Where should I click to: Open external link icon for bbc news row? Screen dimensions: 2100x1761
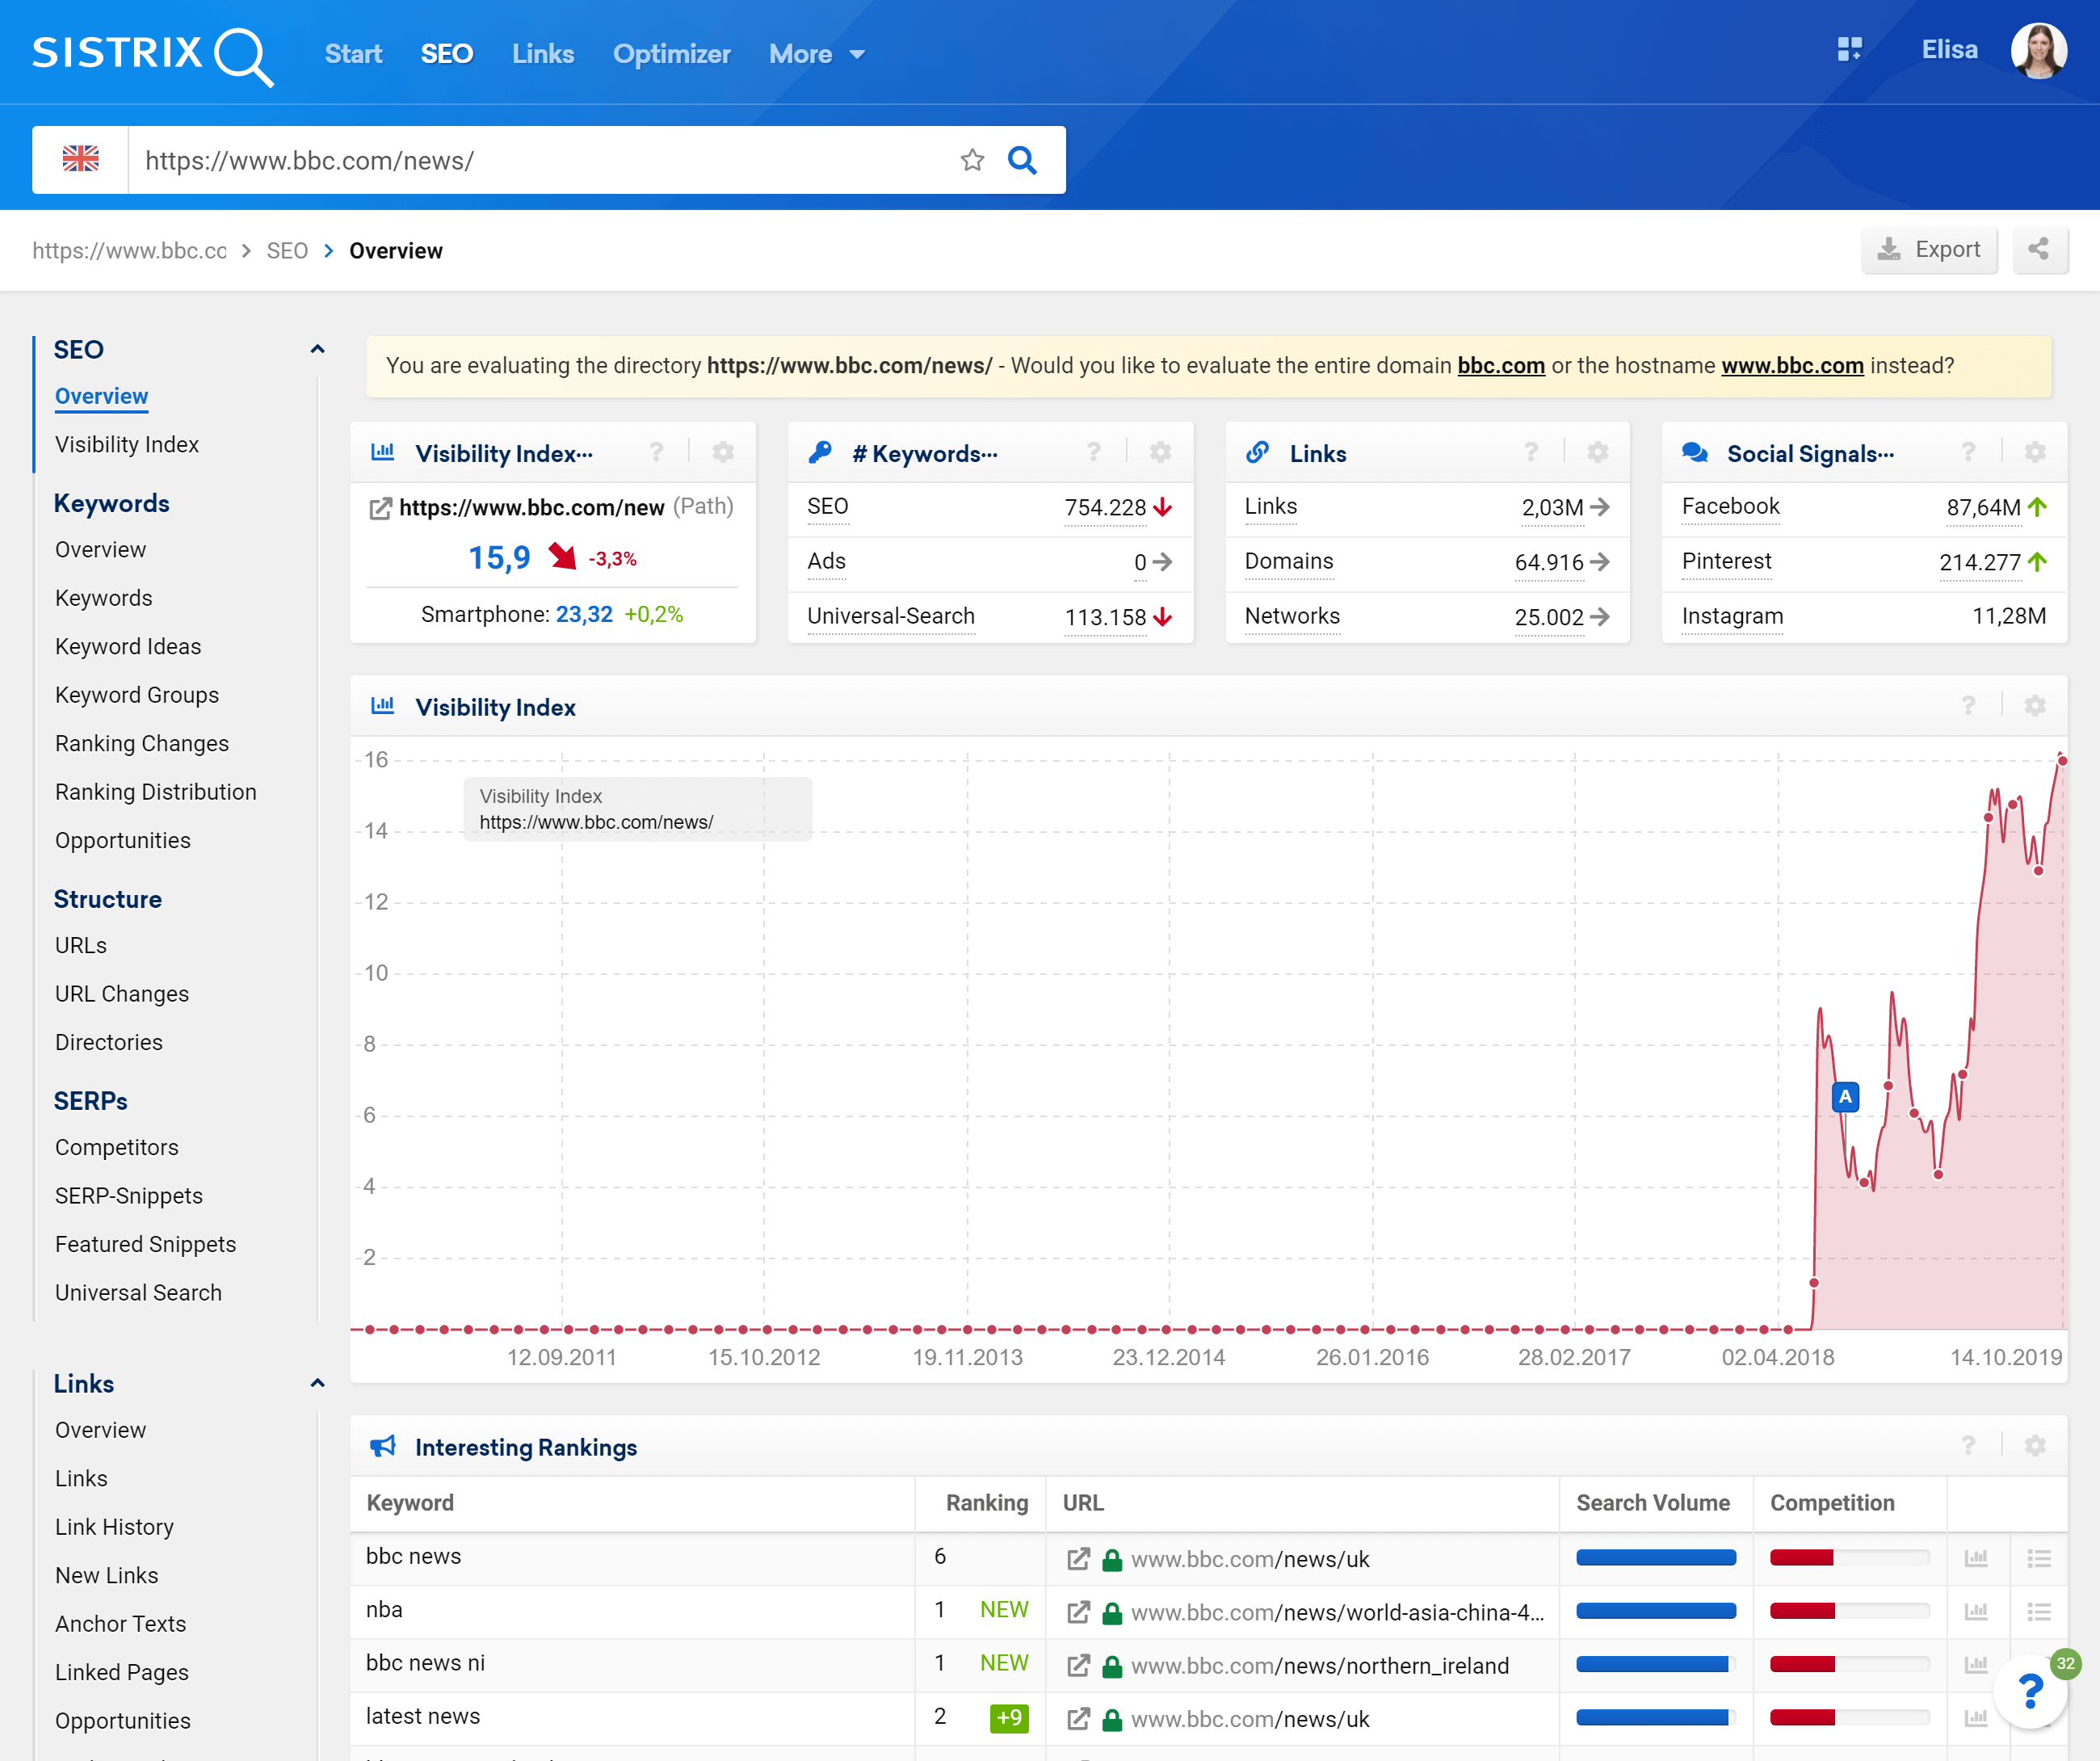click(1078, 1558)
